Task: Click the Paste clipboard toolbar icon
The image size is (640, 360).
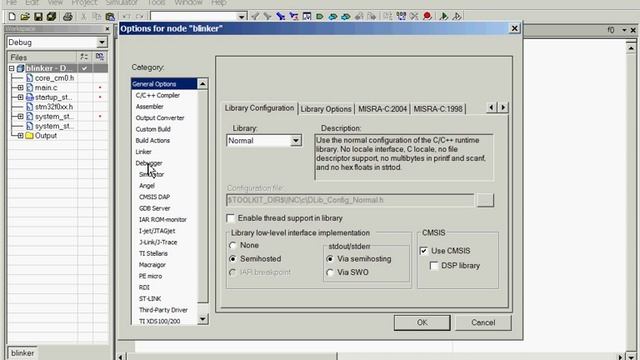Action: click(110, 17)
